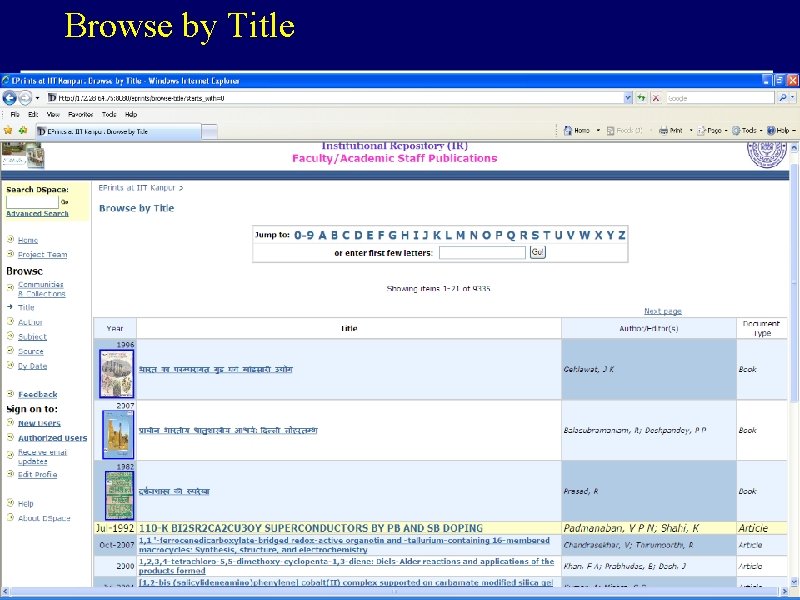Click the Add to Favorites icon
This screenshot has width=800, height=600.
pos(23,131)
